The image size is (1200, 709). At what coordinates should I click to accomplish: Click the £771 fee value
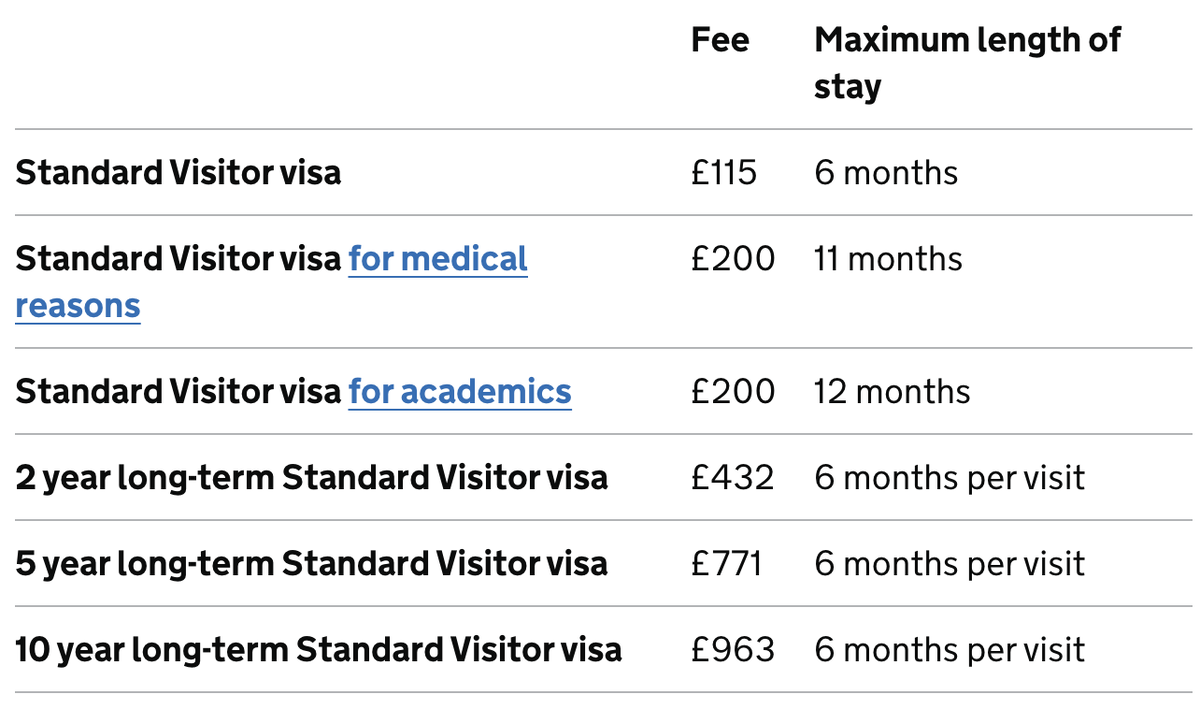point(727,563)
